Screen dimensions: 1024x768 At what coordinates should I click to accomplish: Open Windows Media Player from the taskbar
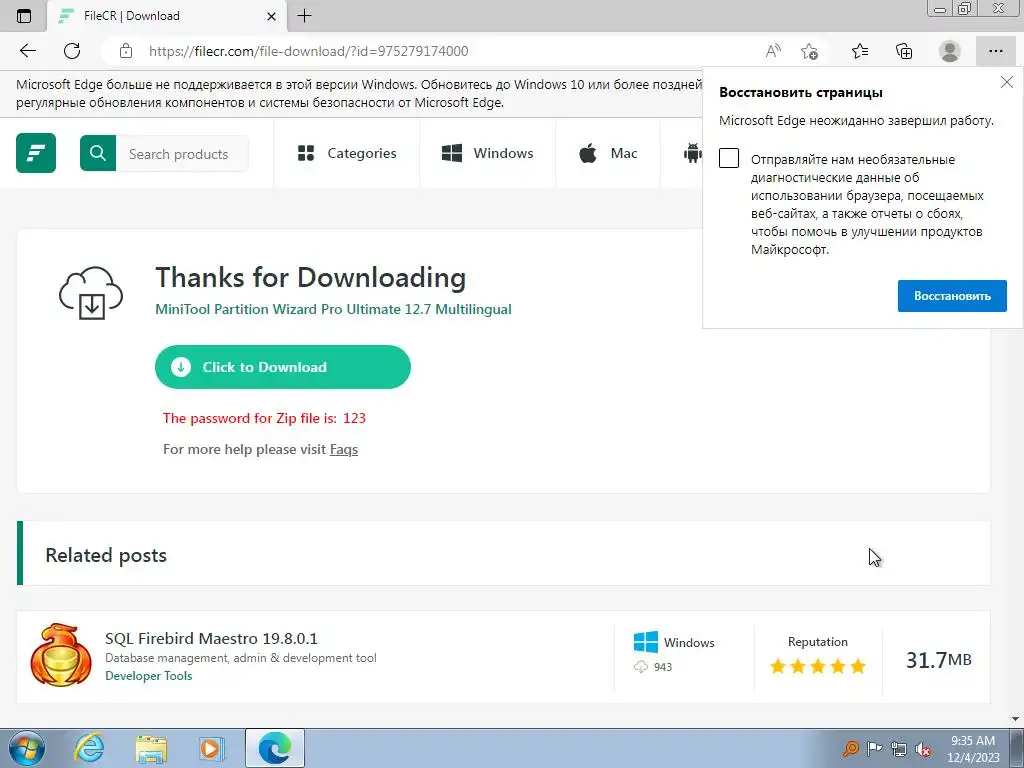coord(212,748)
